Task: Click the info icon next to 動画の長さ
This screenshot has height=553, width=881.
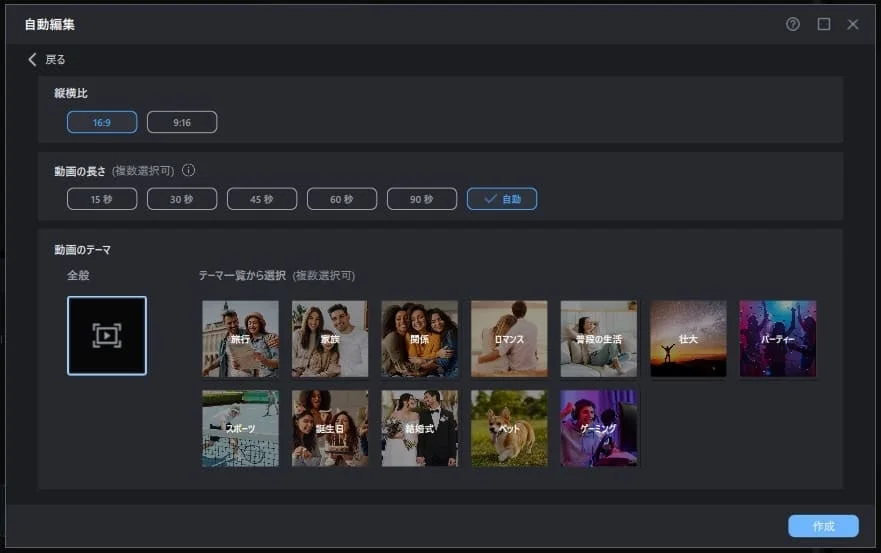Action: pyautogui.click(x=188, y=170)
